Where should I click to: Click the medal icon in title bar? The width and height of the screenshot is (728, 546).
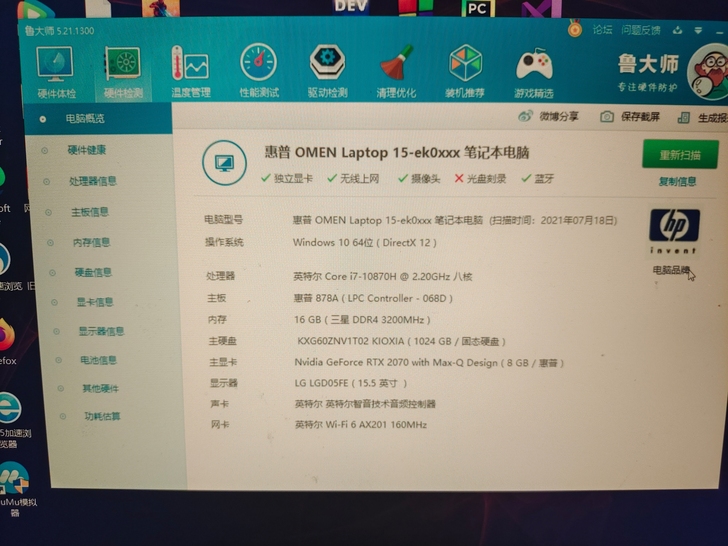(x=575, y=29)
